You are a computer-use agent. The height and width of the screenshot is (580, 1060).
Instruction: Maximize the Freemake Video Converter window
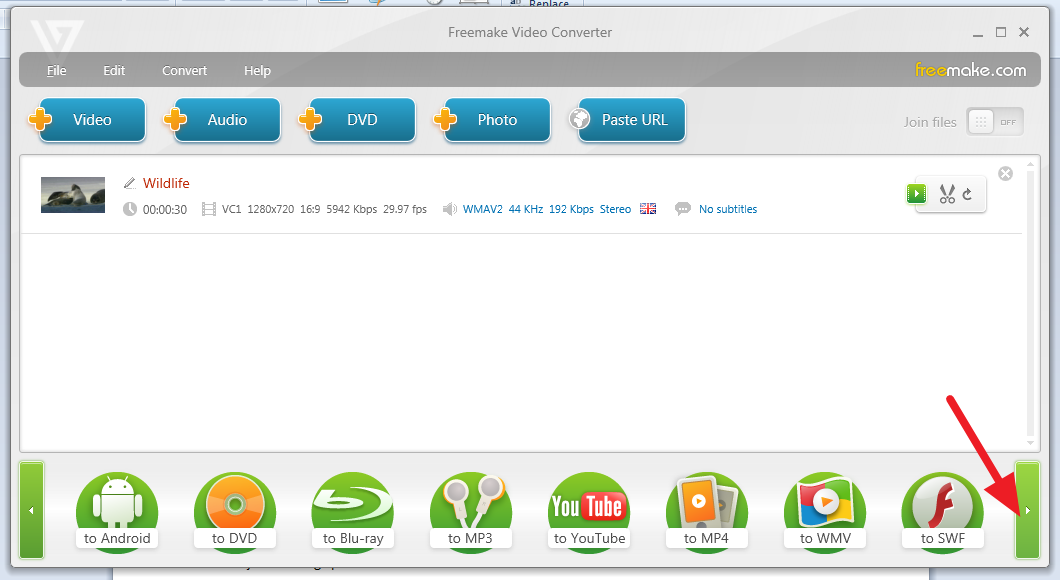(x=1001, y=32)
